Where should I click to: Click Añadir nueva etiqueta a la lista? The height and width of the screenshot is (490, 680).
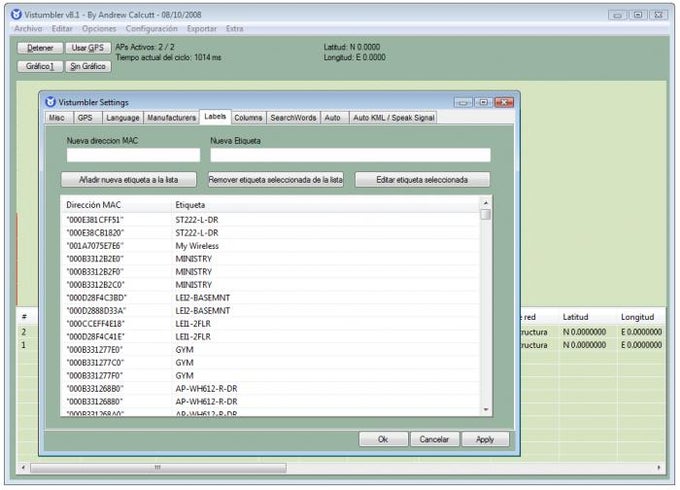129,180
